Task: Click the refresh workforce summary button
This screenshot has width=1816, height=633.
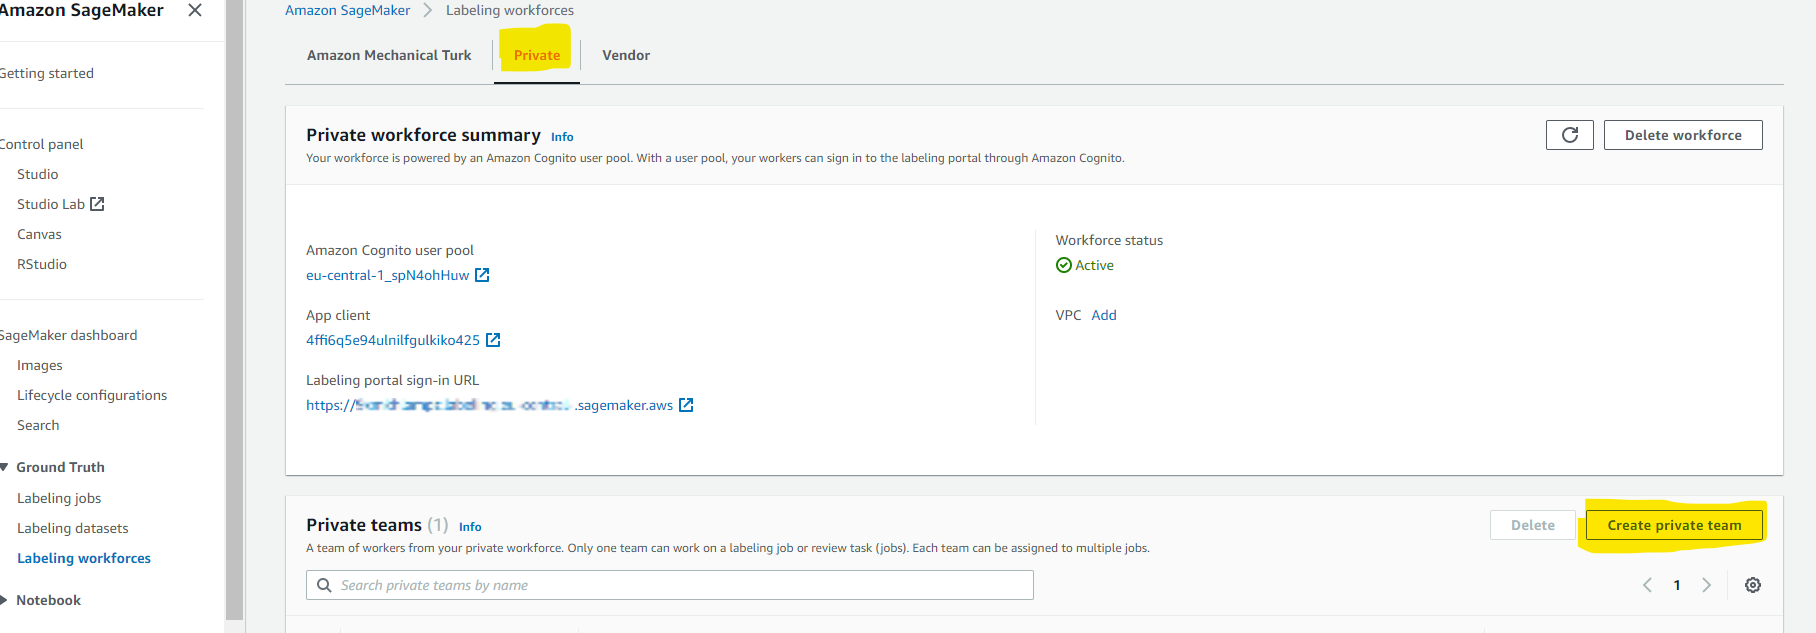Action: (1569, 135)
